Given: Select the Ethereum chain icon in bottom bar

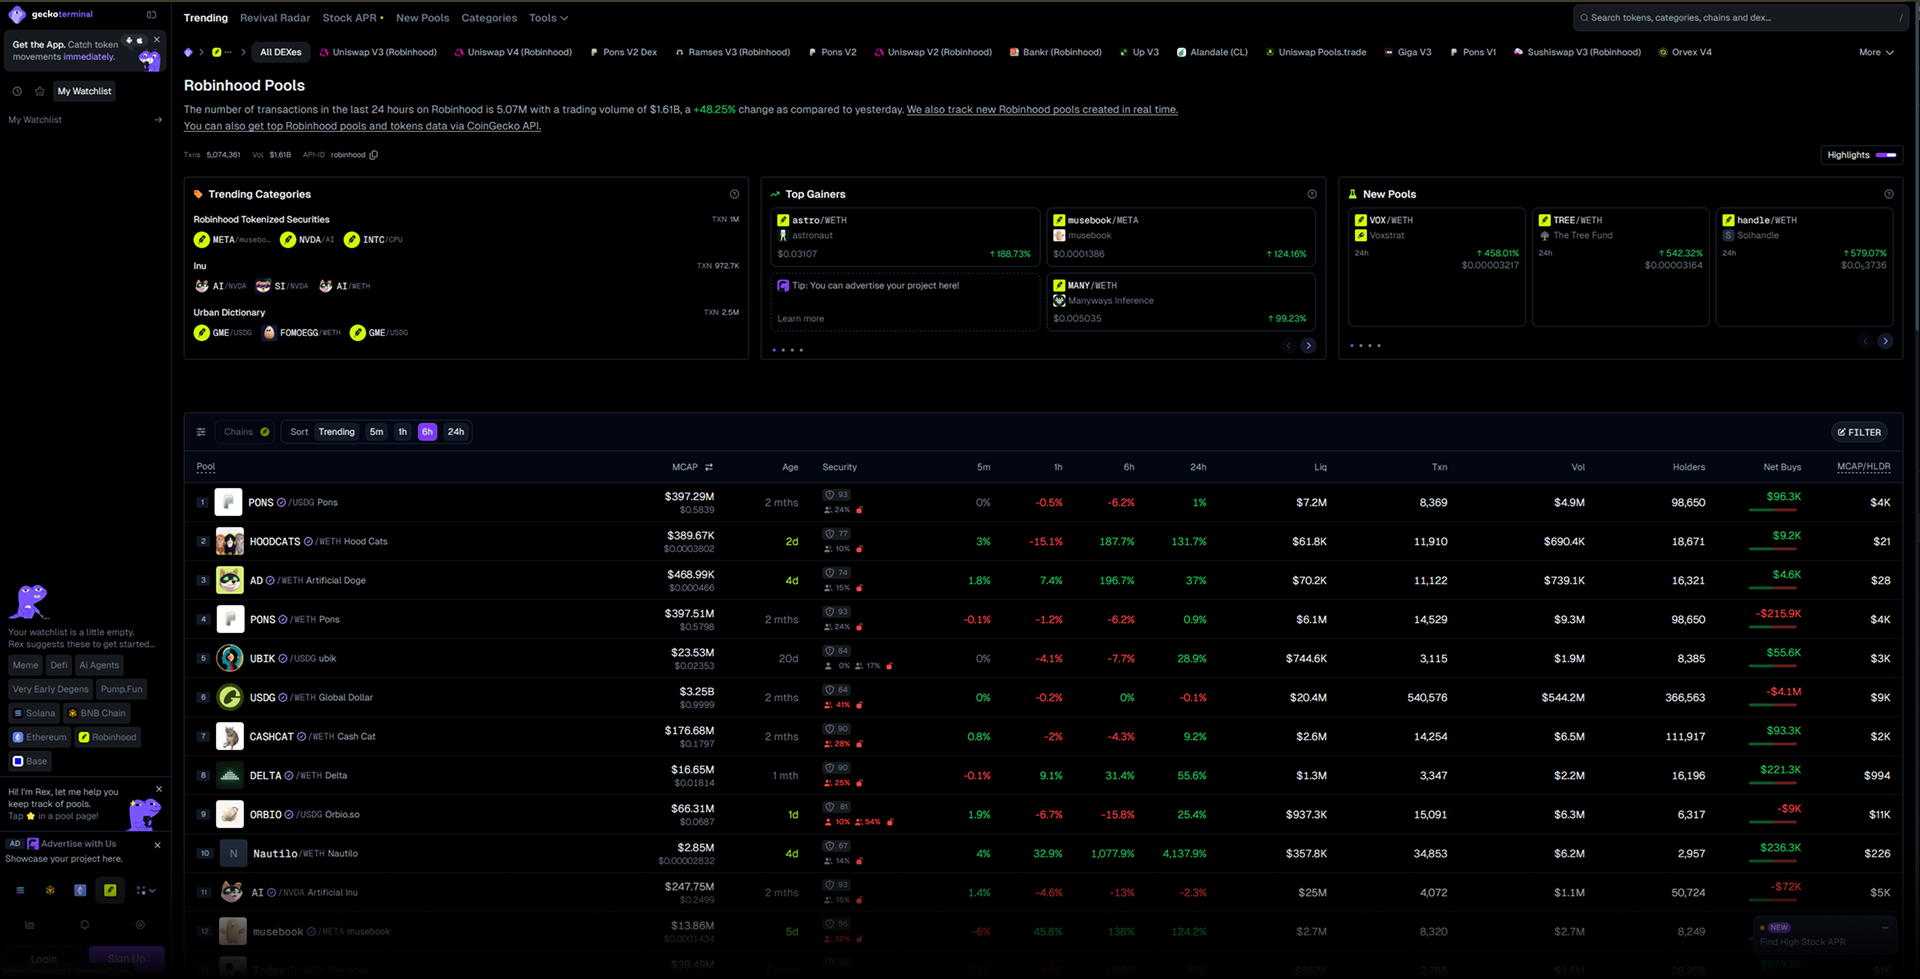Looking at the screenshot, I should (80, 890).
